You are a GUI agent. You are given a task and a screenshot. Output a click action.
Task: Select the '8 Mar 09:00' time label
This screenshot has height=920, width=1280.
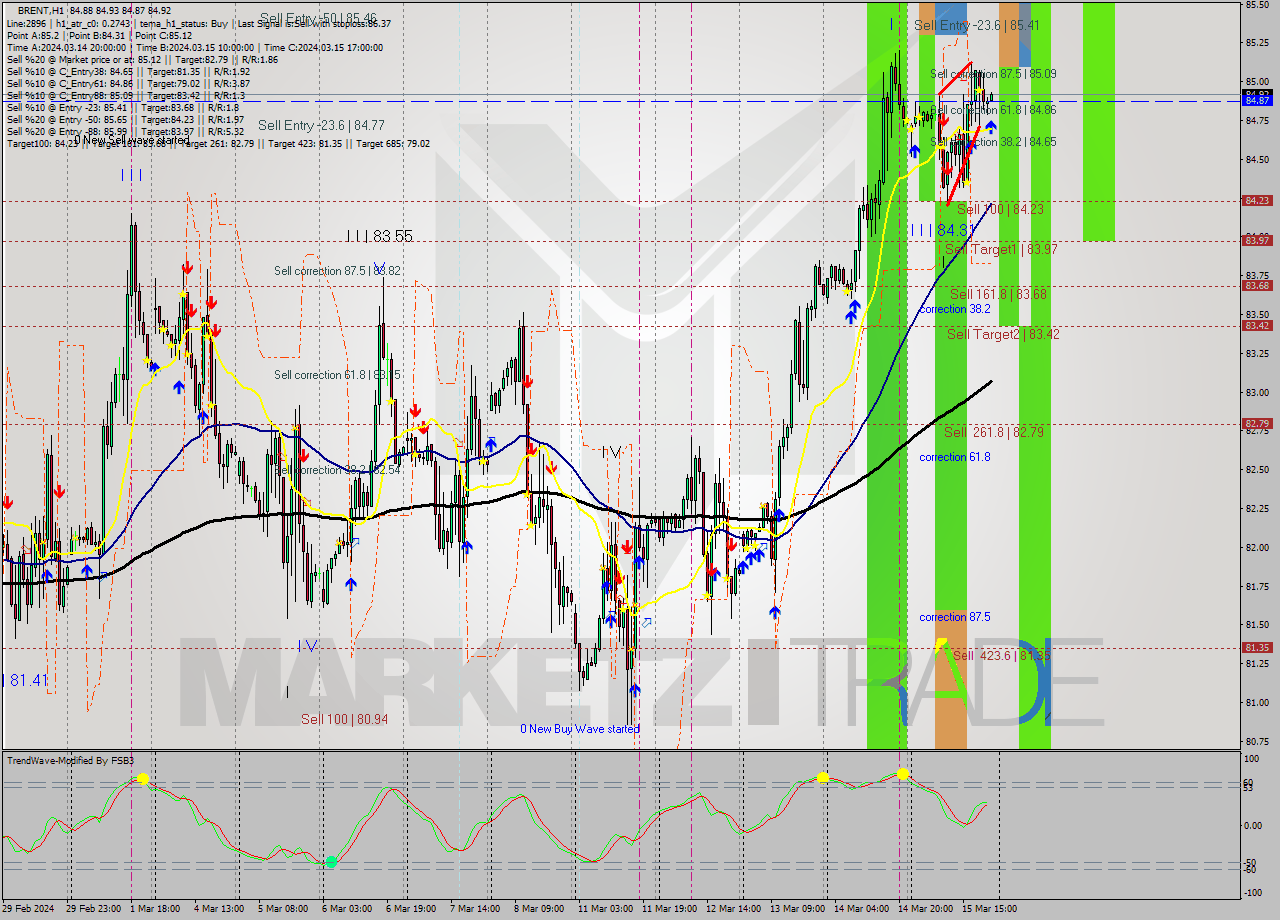(x=538, y=908)
